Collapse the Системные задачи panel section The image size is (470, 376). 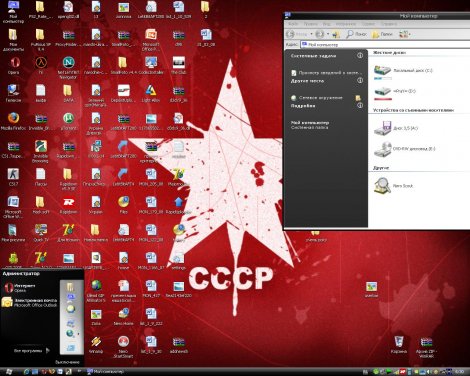[360, 56]
